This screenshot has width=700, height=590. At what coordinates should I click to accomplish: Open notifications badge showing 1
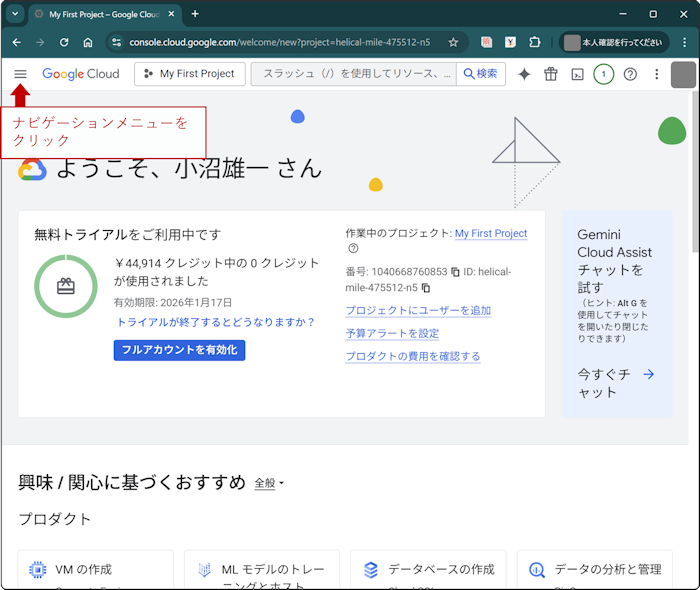click(x=603, y=74)
